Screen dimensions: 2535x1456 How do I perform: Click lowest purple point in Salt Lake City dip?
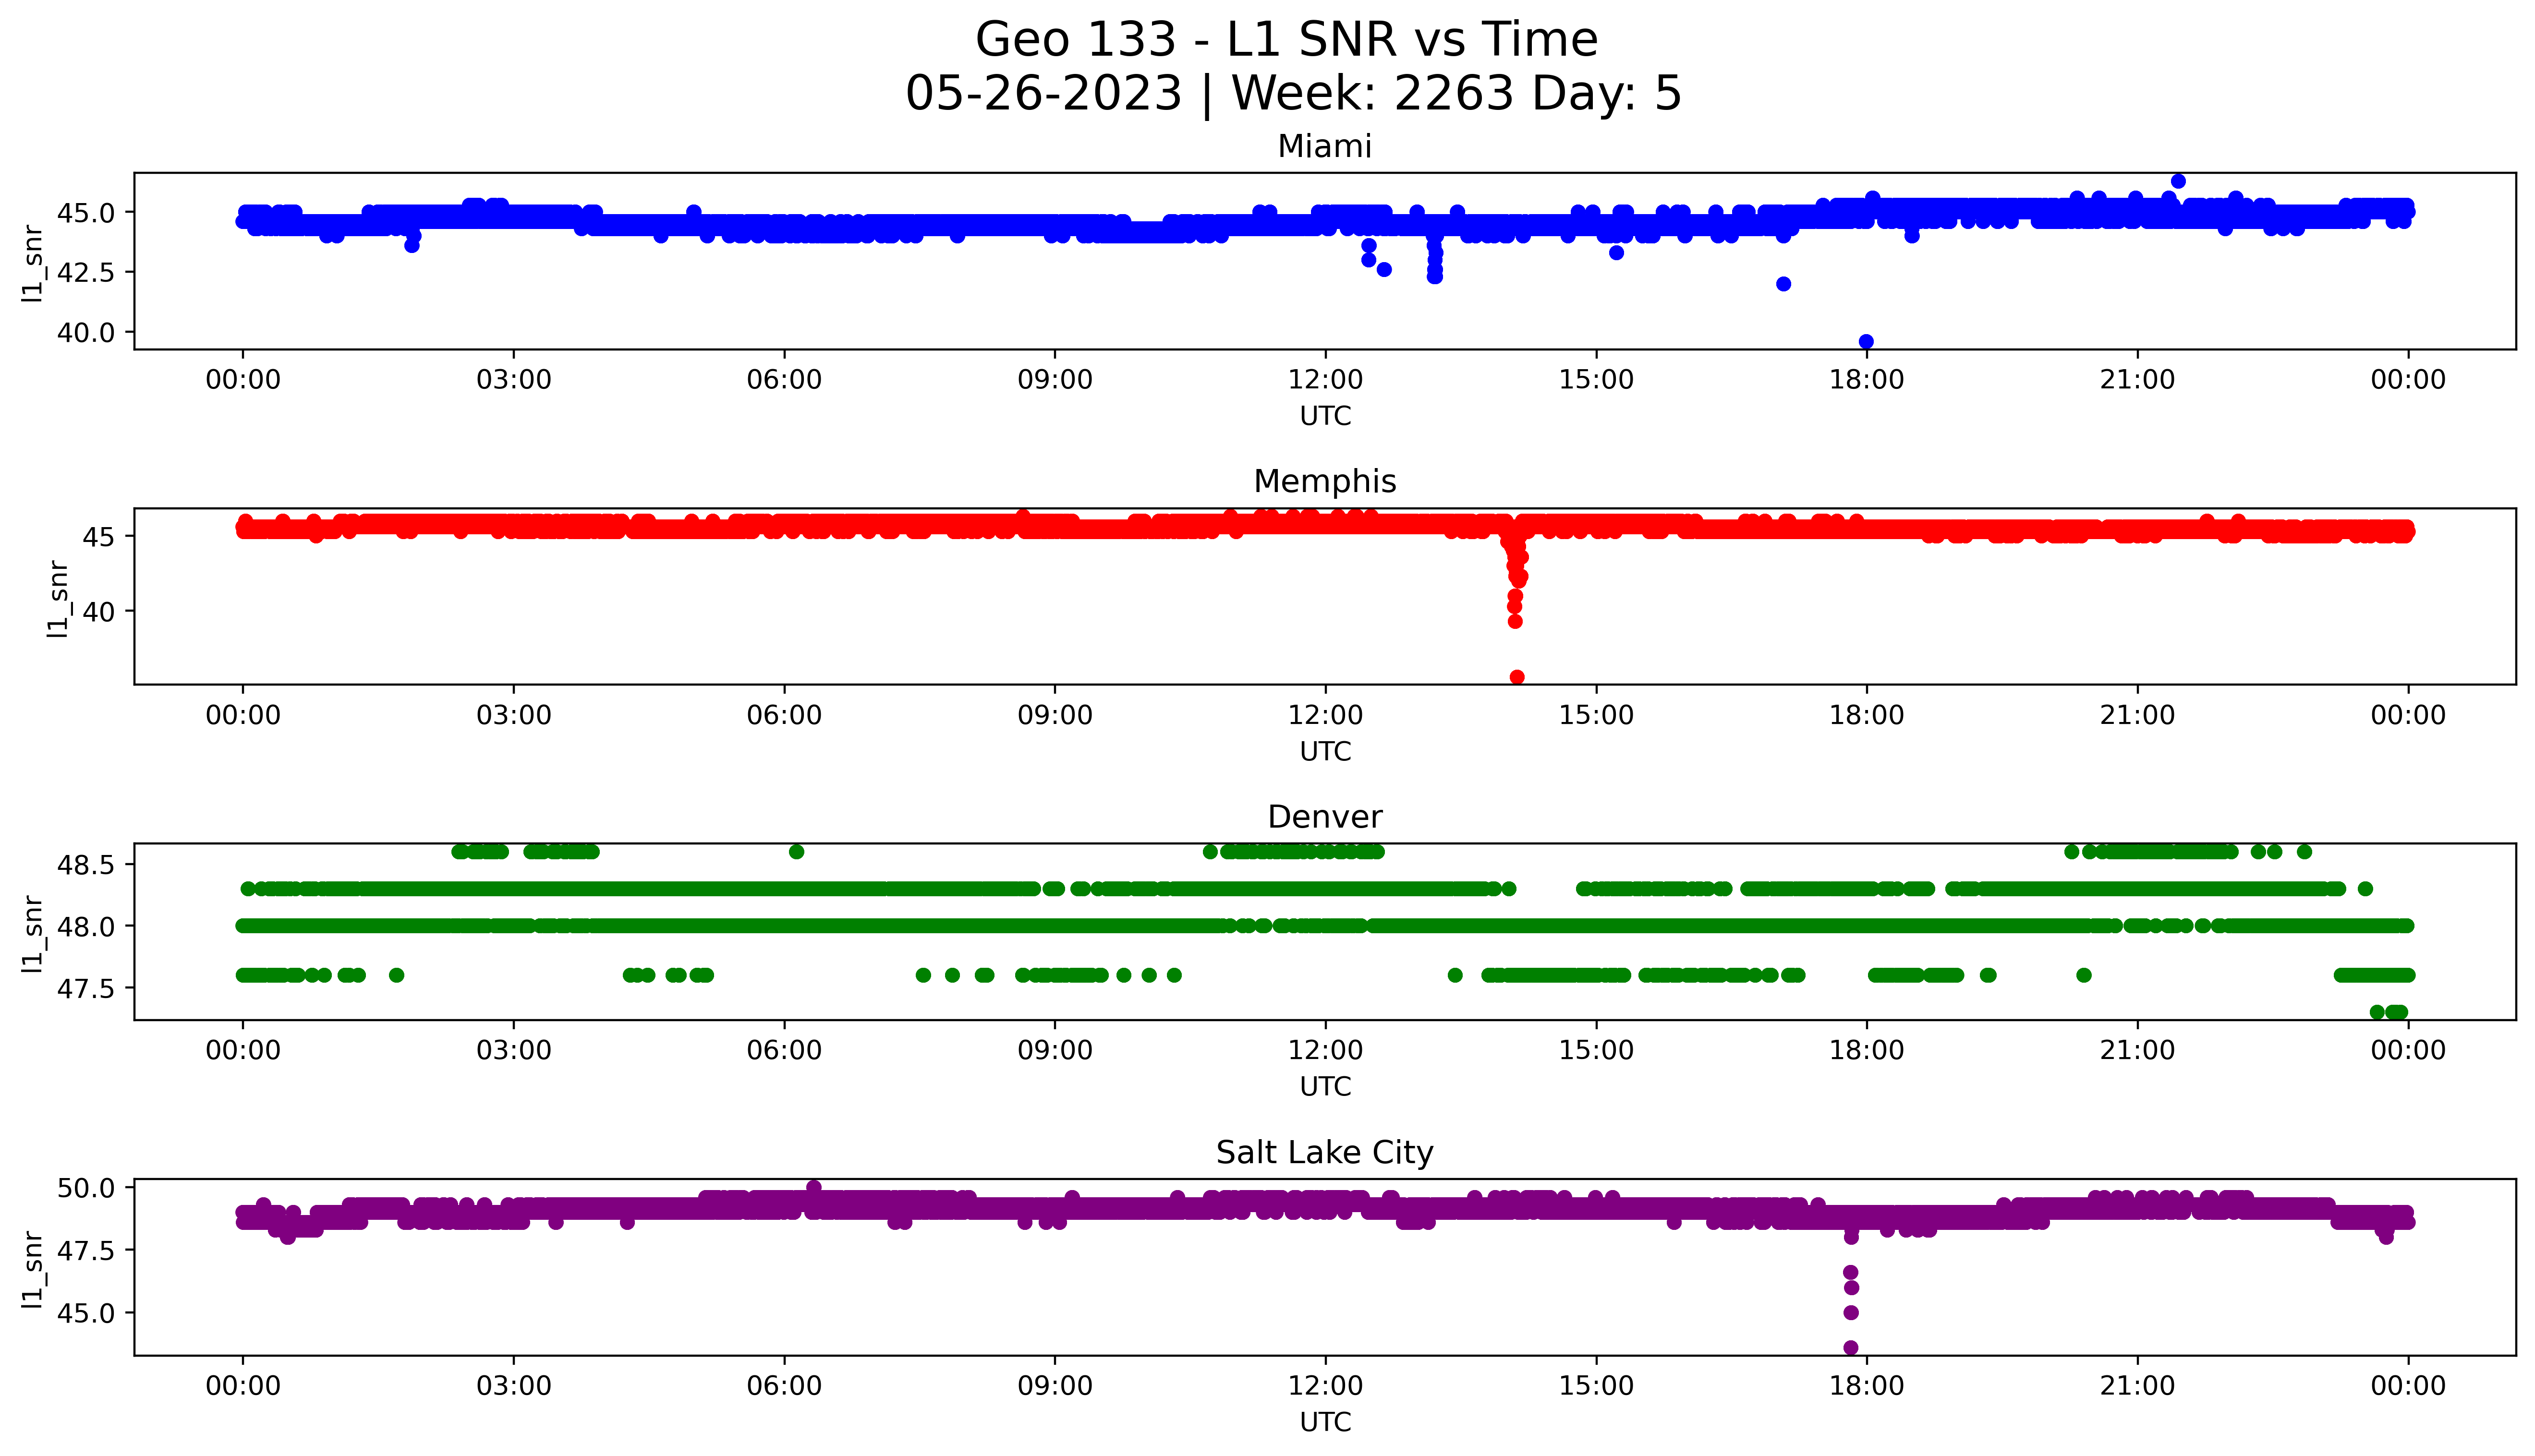pos(1851,1348)
